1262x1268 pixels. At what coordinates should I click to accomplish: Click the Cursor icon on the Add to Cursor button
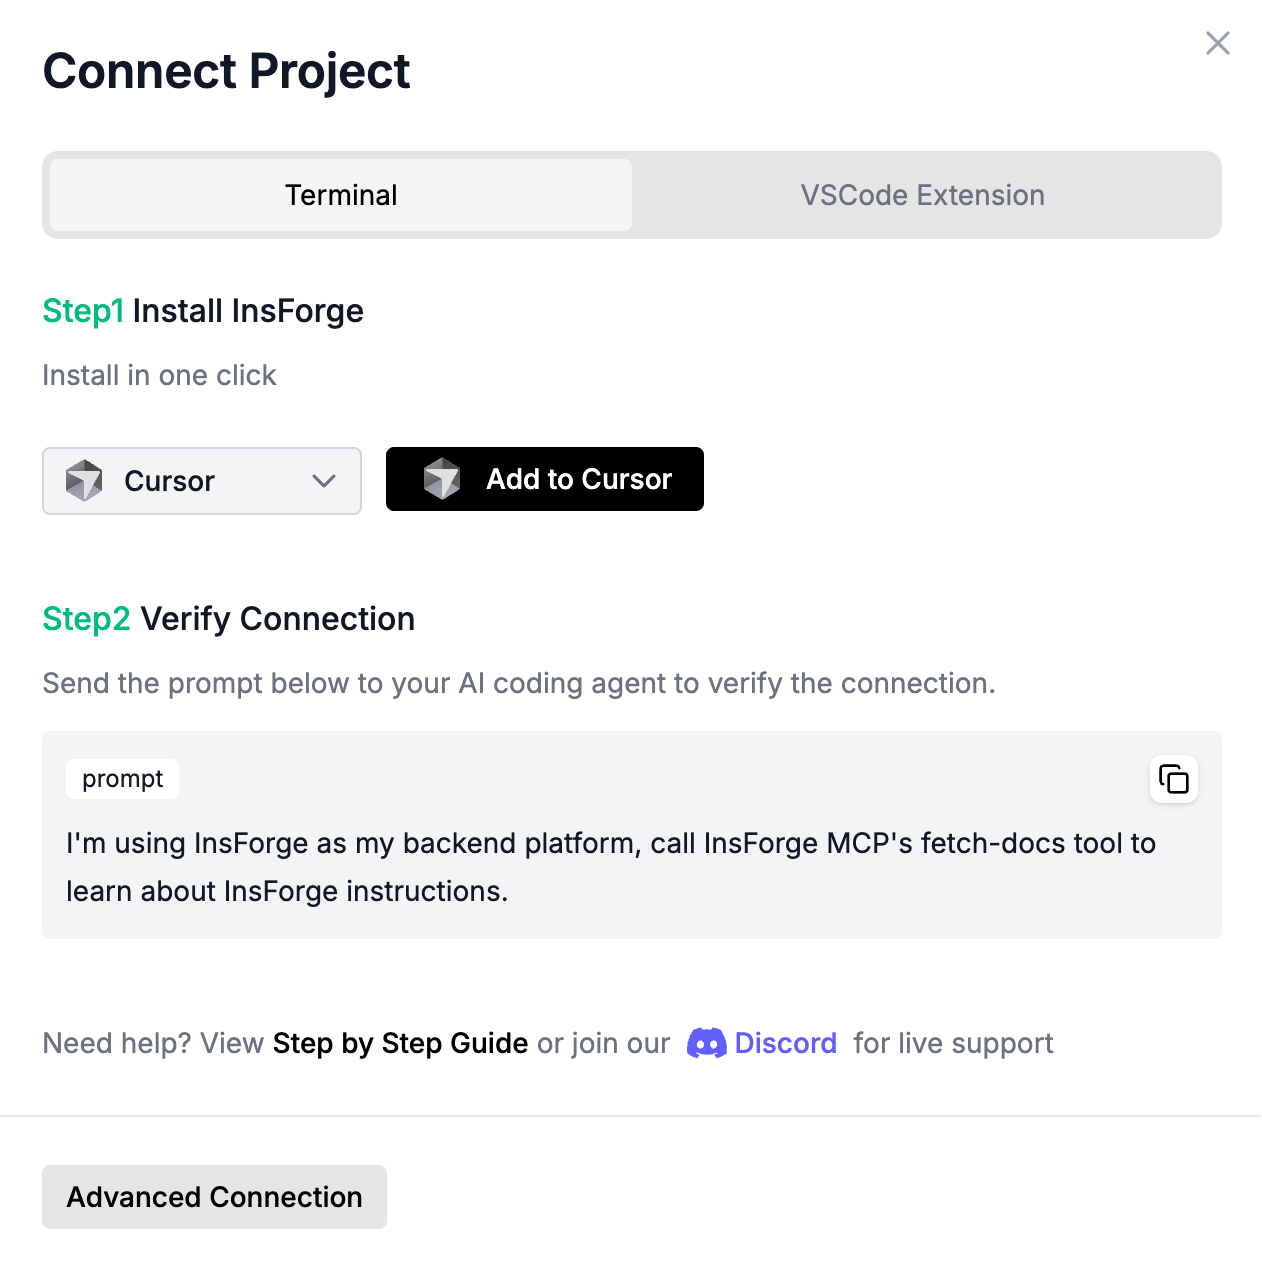click(x=443, y=479)
